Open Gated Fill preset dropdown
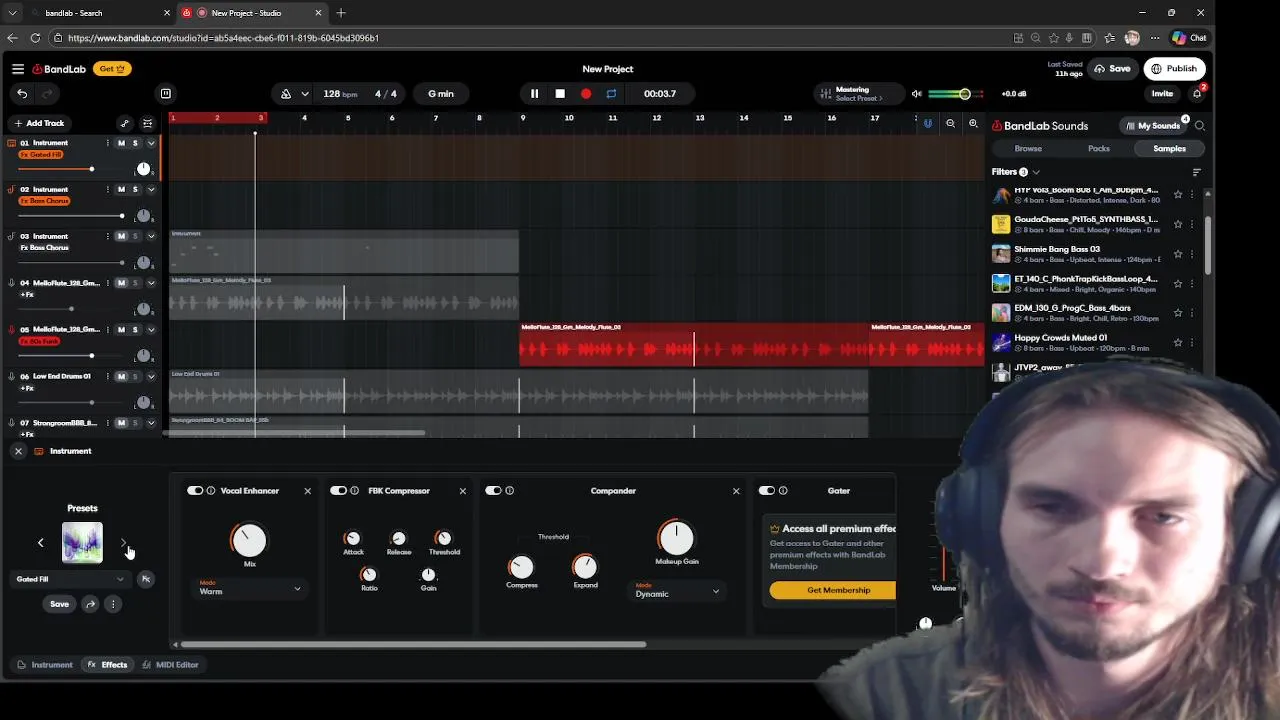1280x720 pixels. point(70,579)
